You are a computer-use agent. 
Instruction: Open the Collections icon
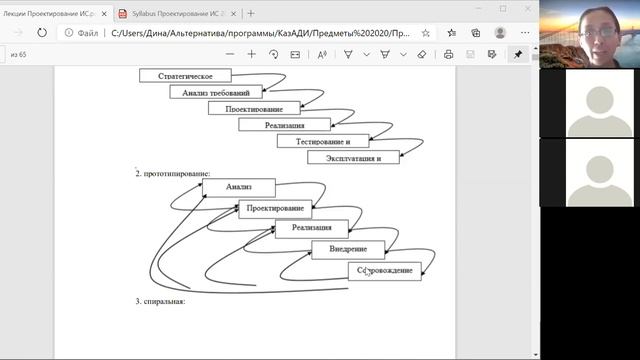click(476, 33)
